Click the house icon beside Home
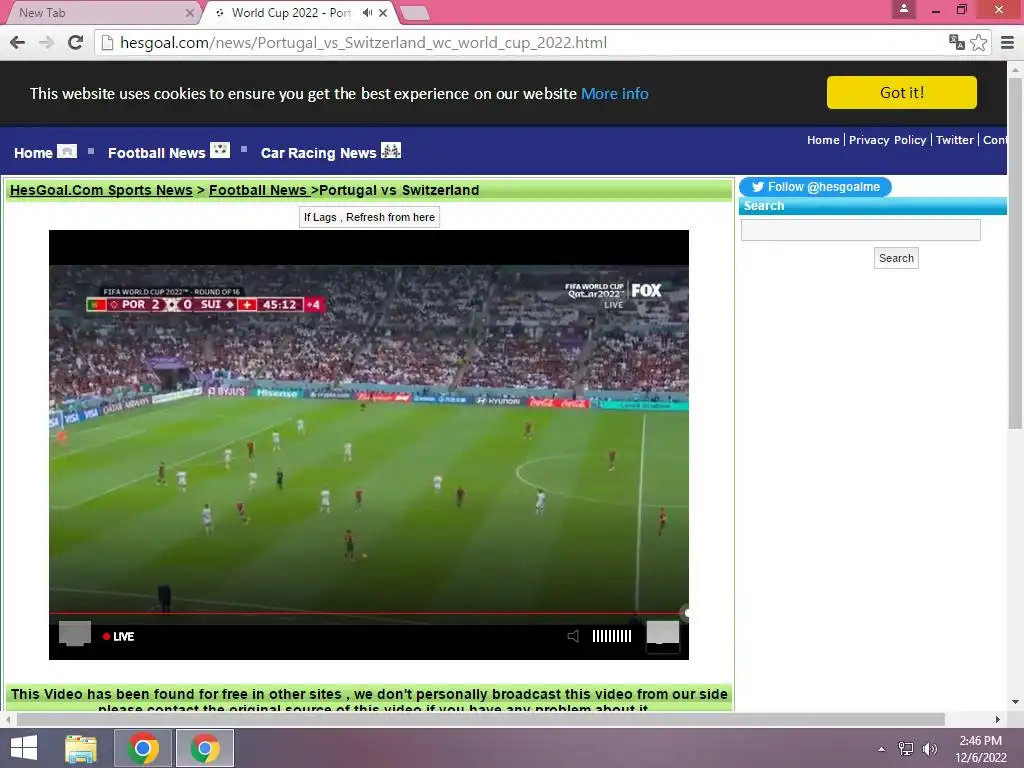Image resolution: width=1024 pixels, height=768 pixels. pos(67,151)
